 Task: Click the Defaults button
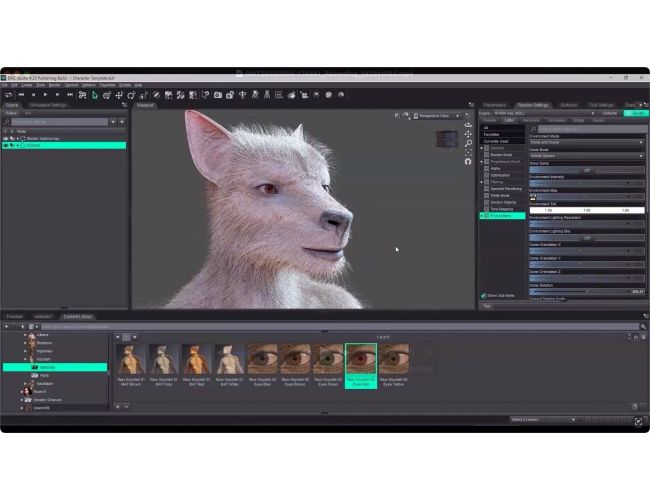click(611, 113)
